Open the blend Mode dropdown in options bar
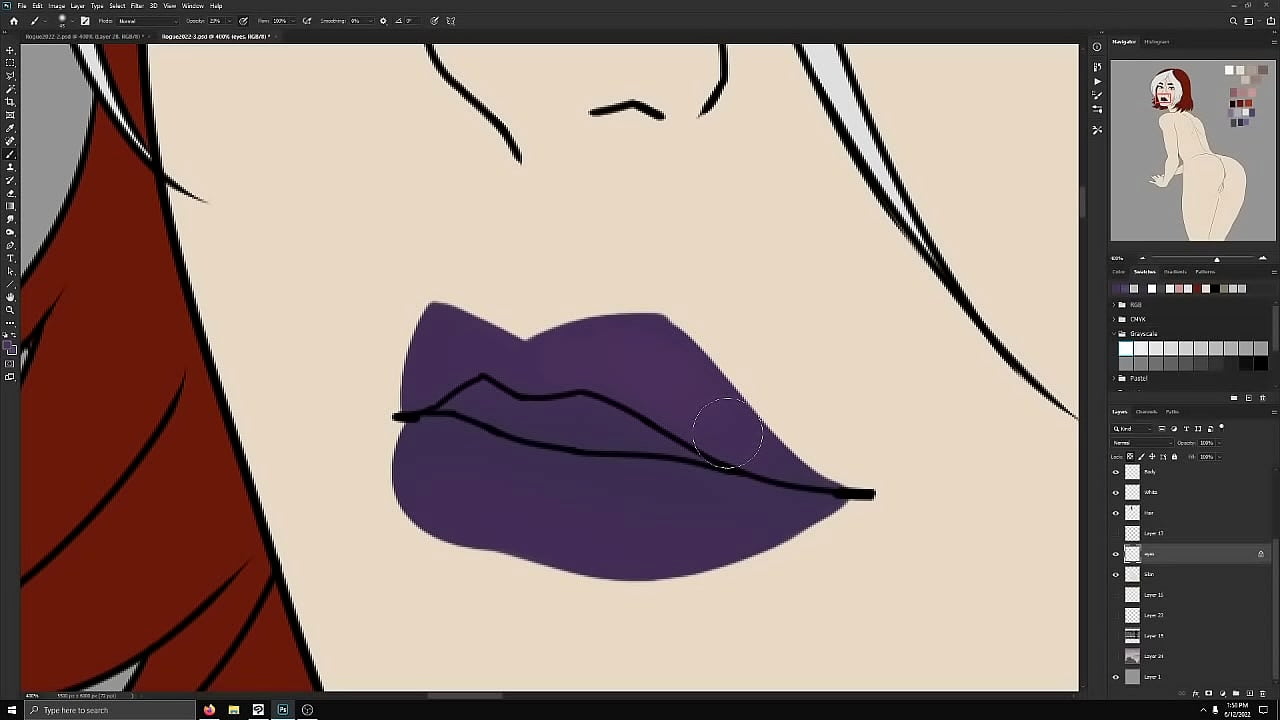The height and width of the screenshot is (720, 1280). (149, 20)
